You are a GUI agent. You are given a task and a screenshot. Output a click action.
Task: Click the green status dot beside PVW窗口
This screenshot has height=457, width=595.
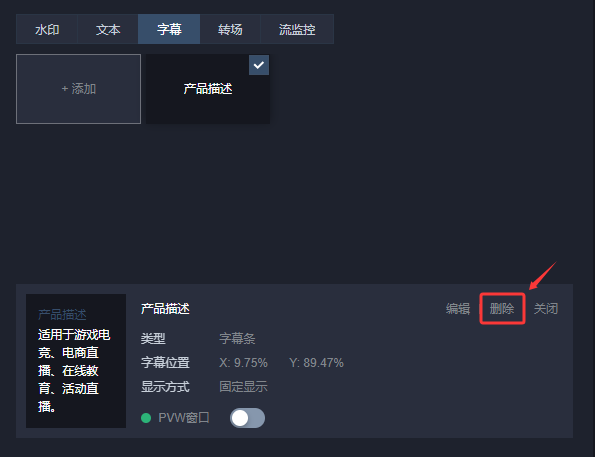[x=146, y=418]
